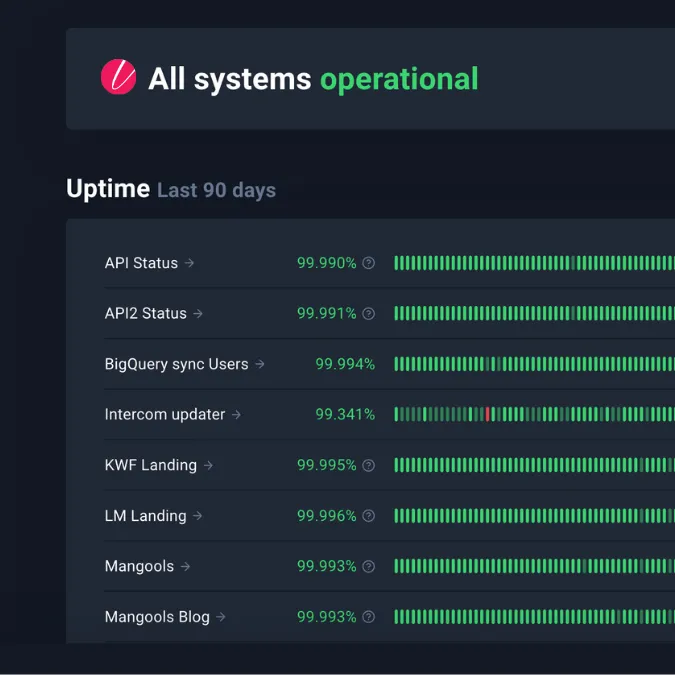
Task: Click the 99.990% uptime value
Action: 327,263
